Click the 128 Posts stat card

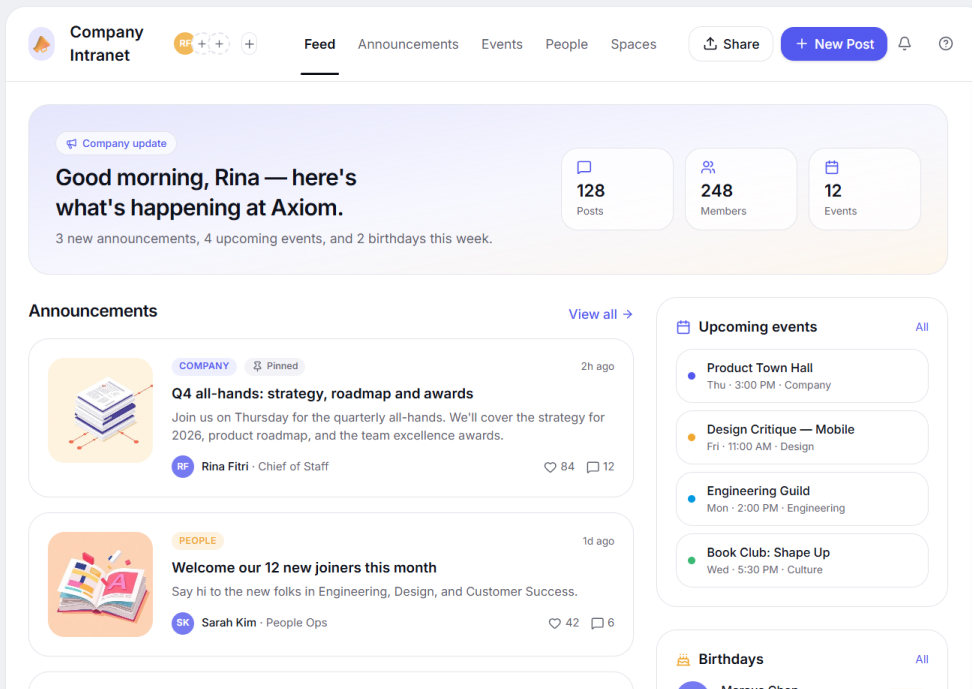617,189
